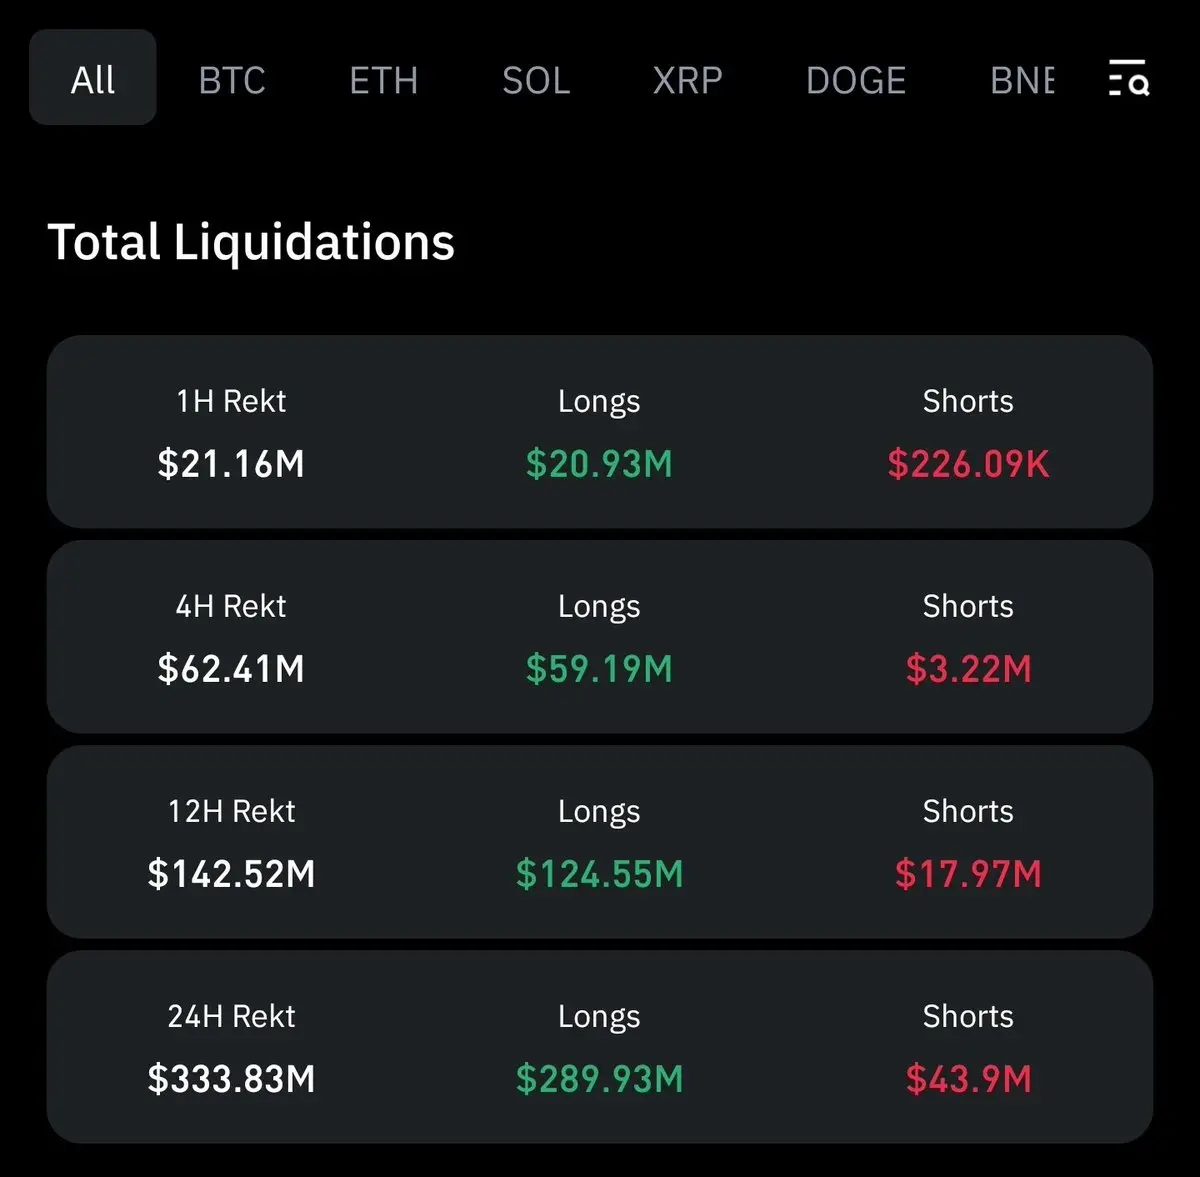Select the XRP tab
This screenshot has width=1200, height=1177.
pyautogui.click(x=688, y=80)
